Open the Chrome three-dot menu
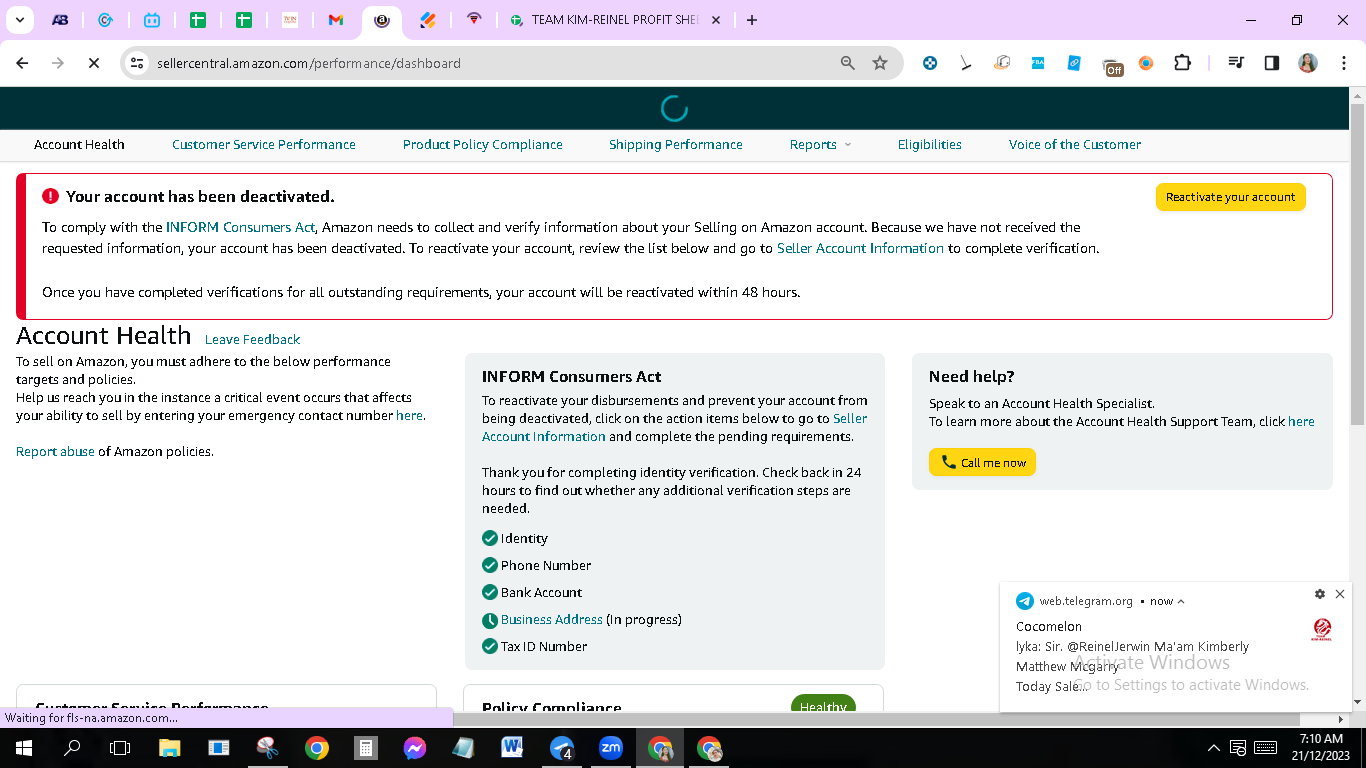 [1343, 63]
